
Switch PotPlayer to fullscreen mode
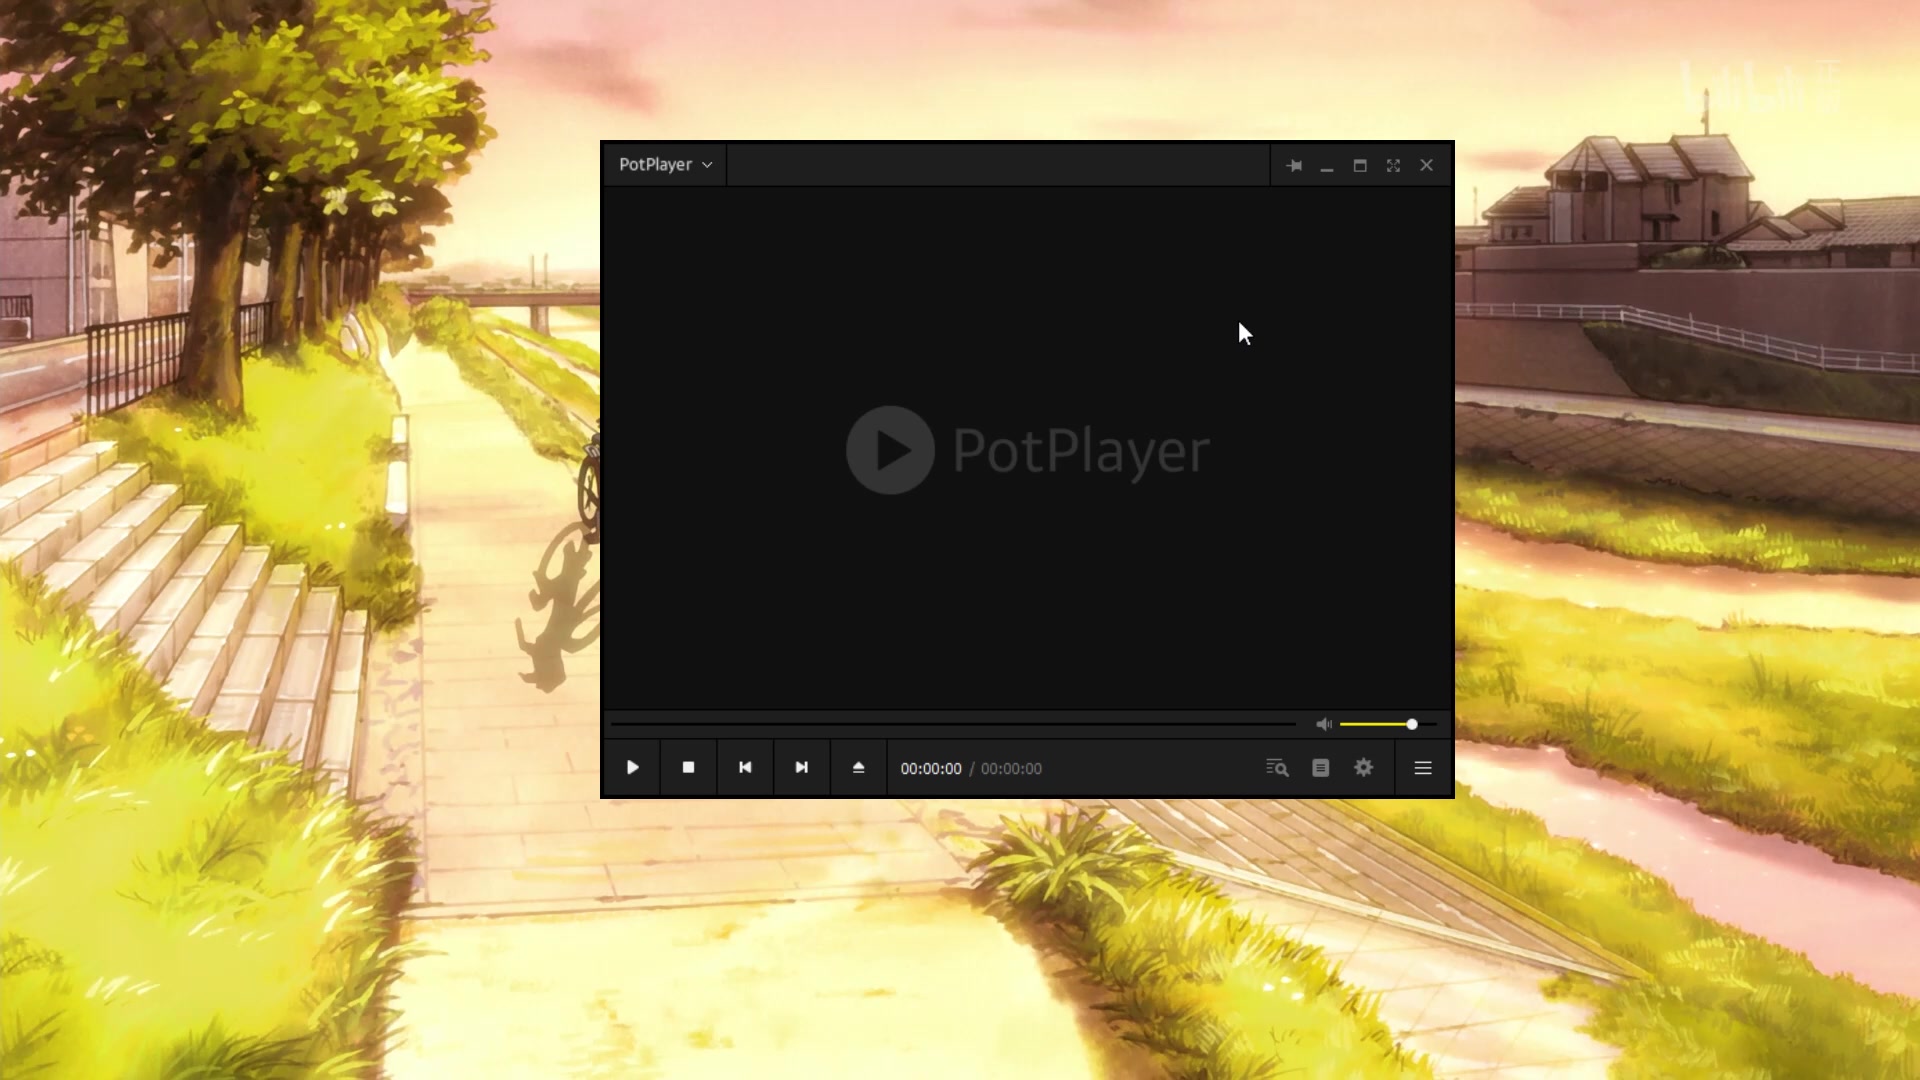pyautogui.click(x=1393, y=166)
